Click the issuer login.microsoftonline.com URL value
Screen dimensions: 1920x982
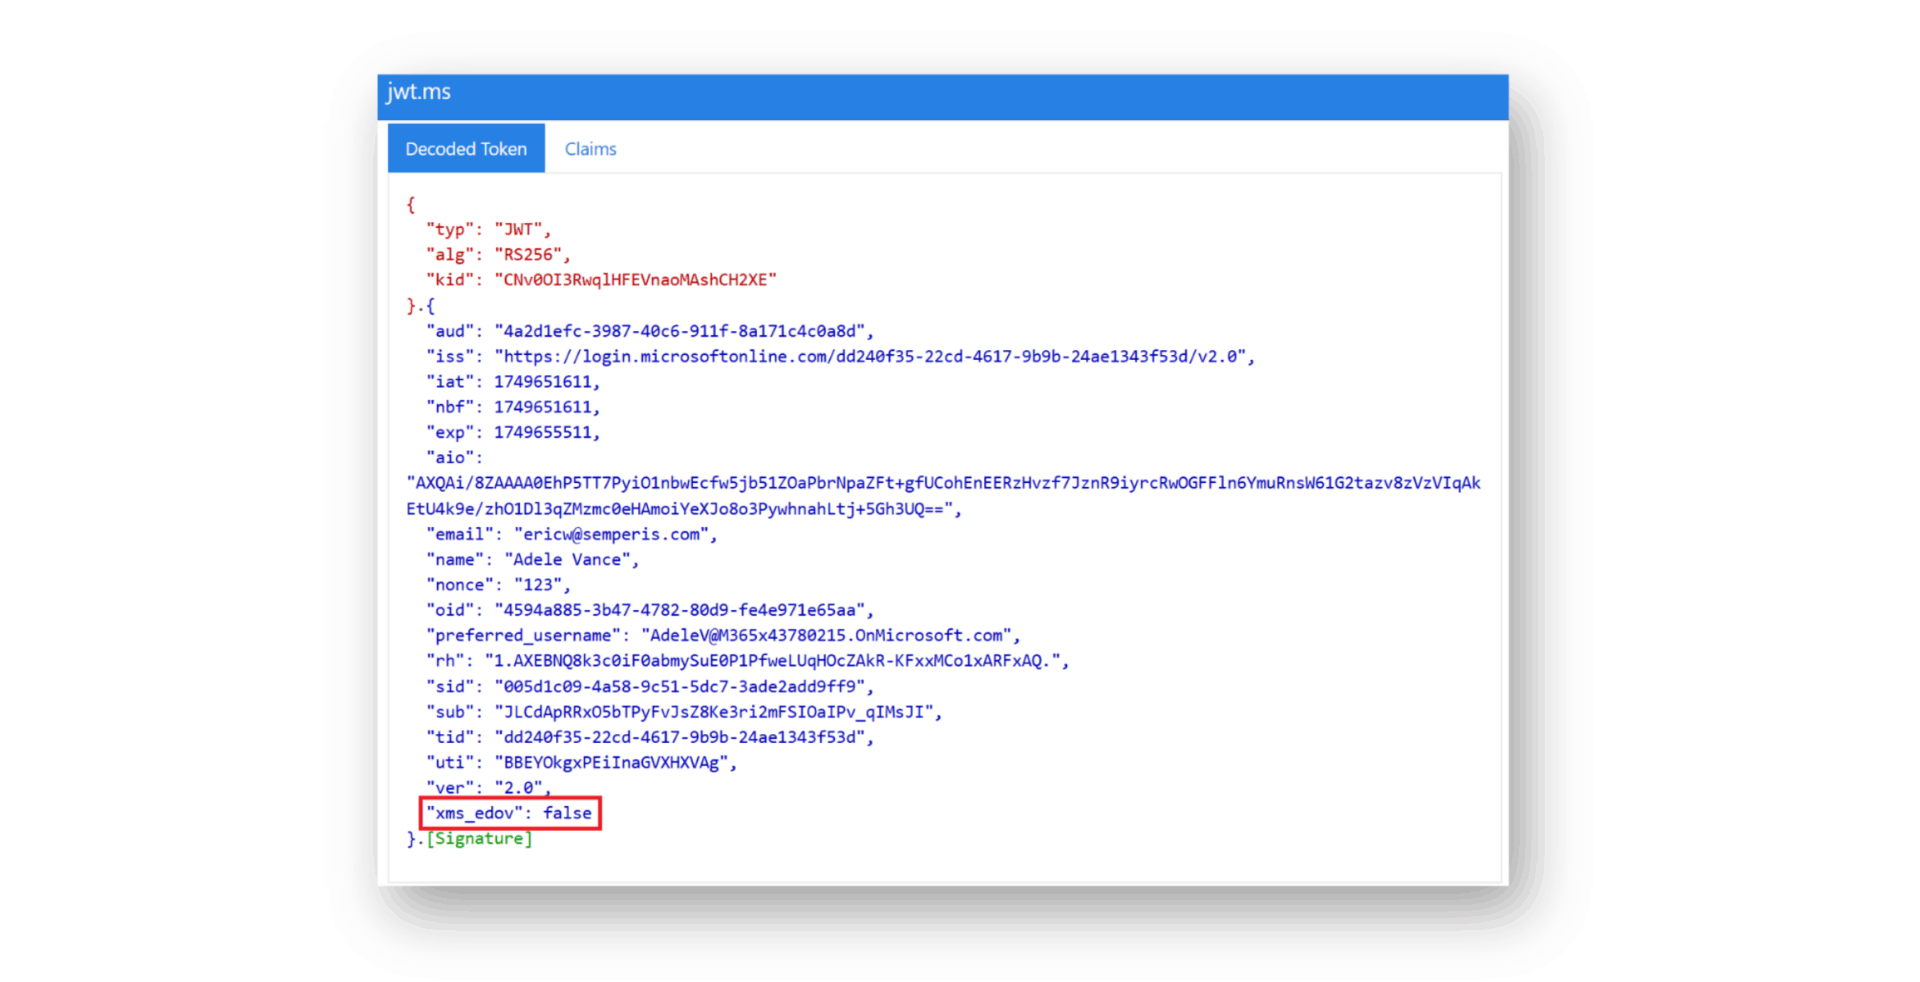[x=872, y=357]
